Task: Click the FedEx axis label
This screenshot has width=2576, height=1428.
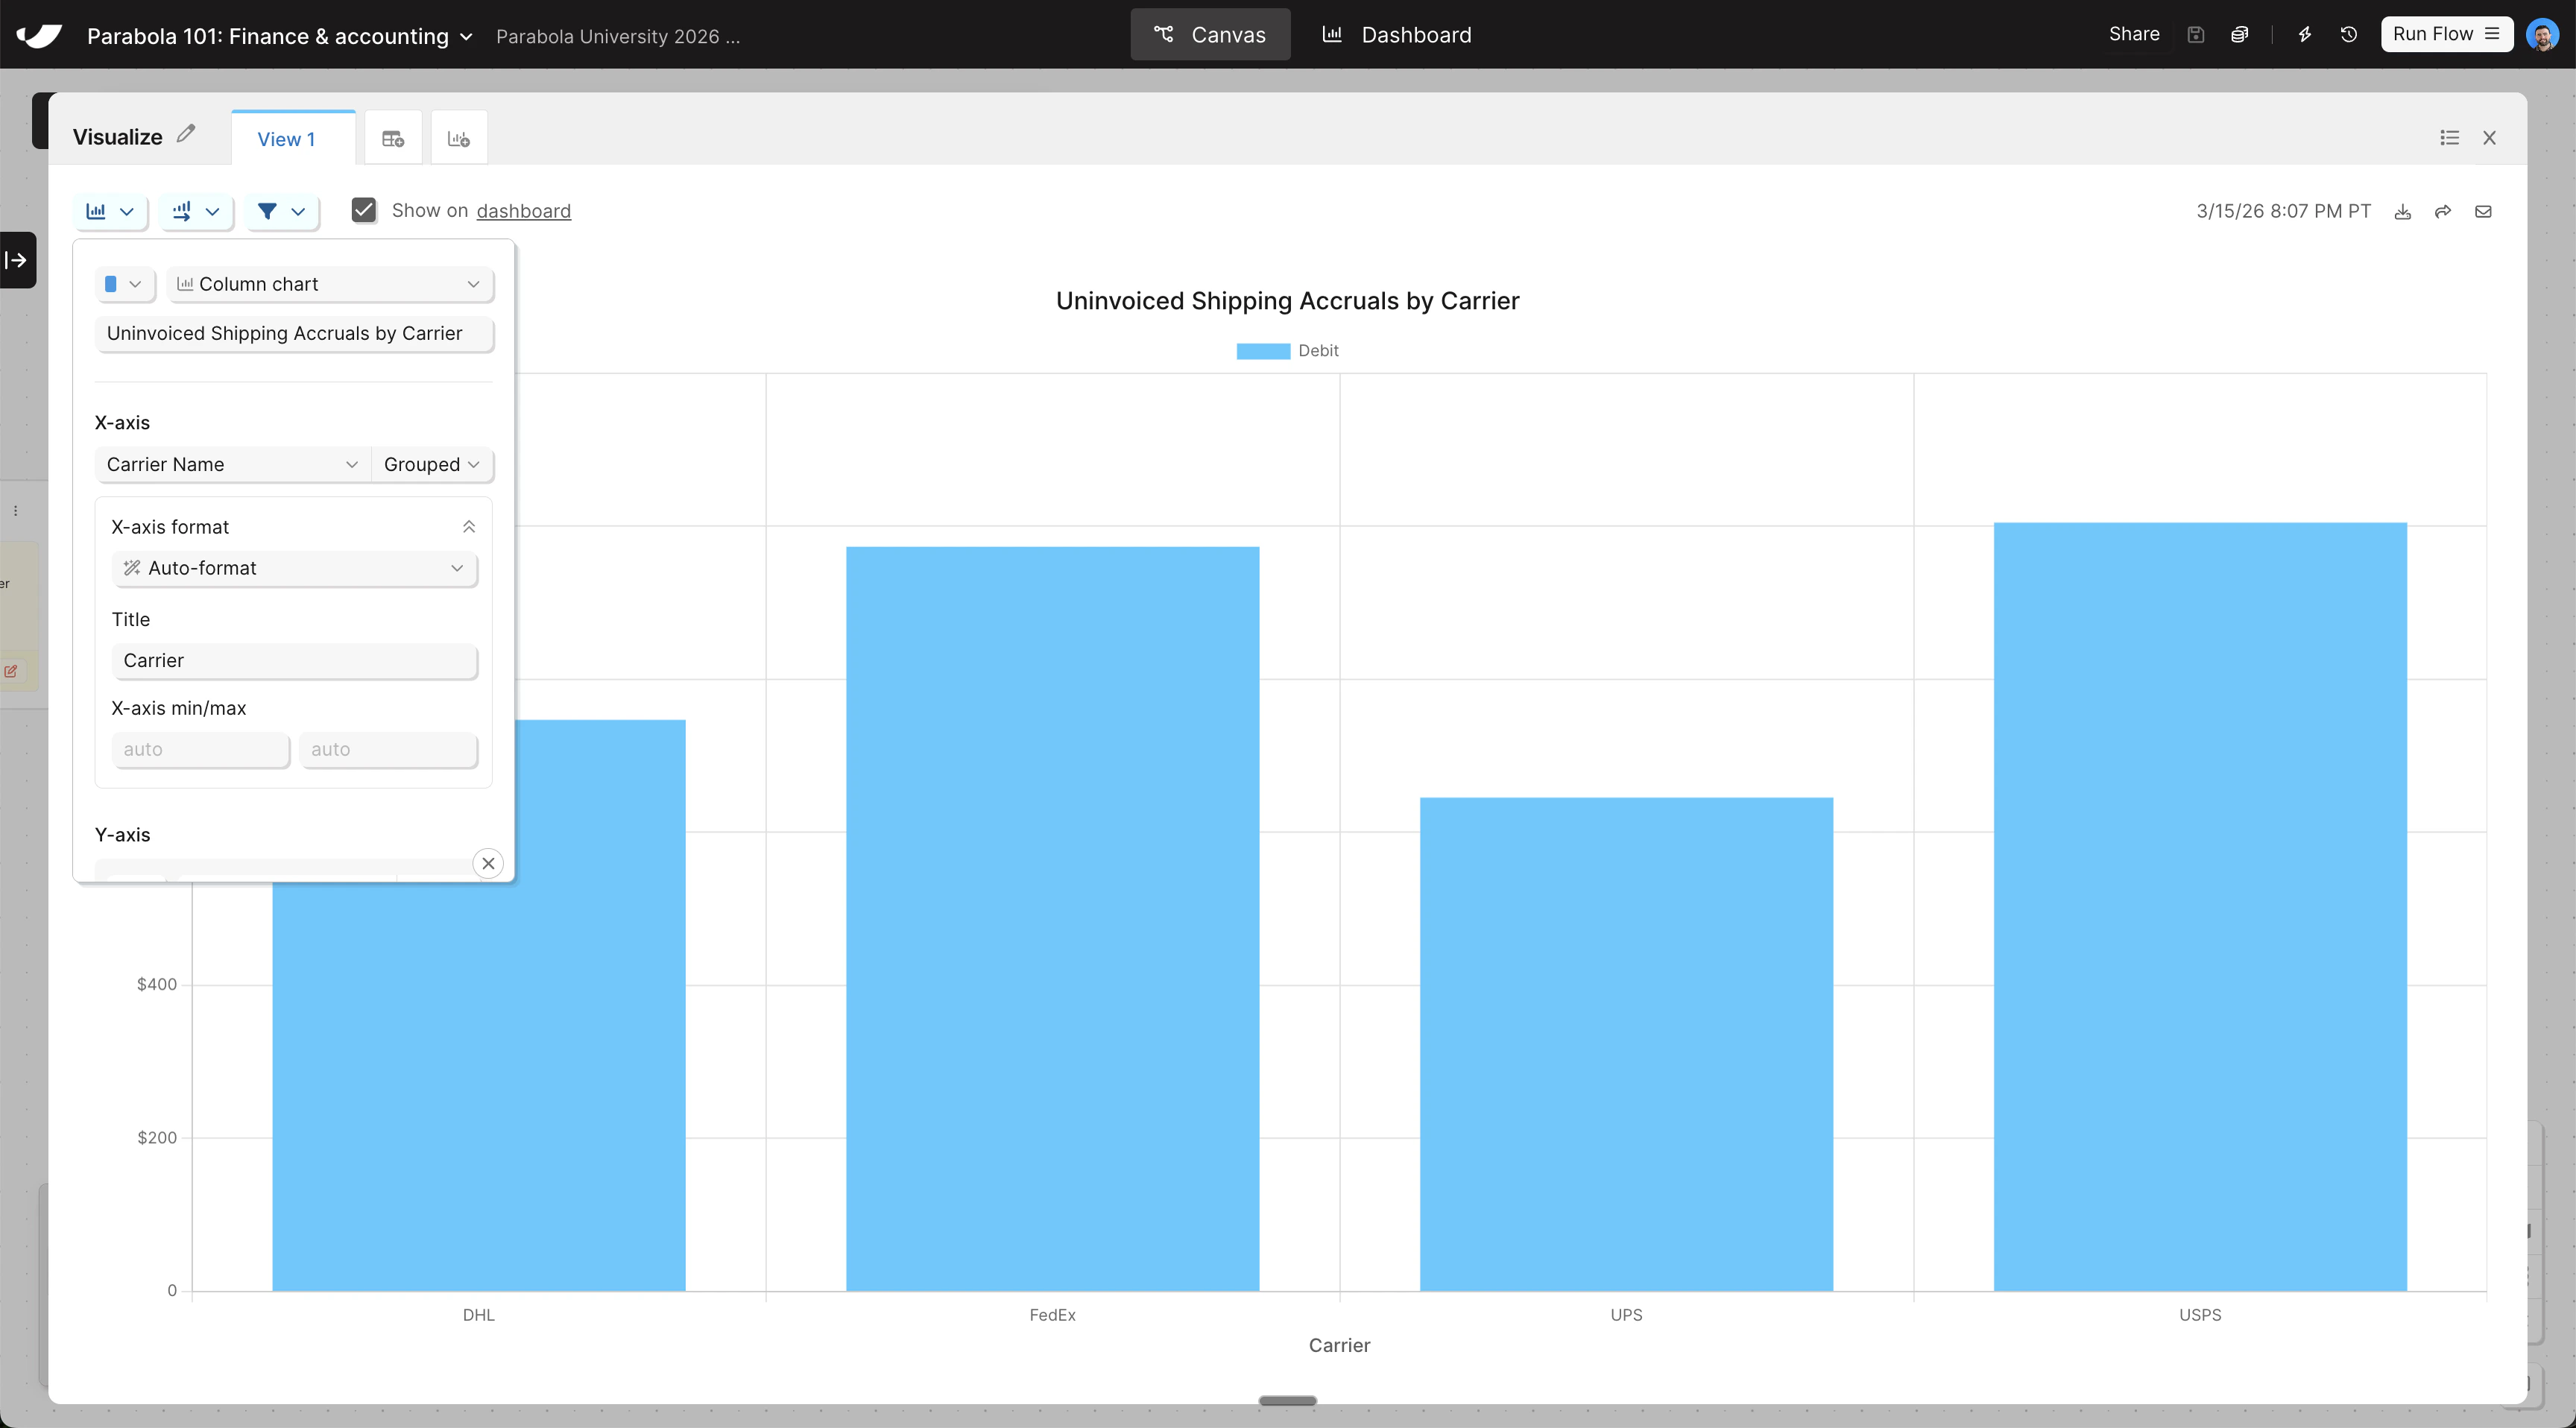Action: tap(1052, 1315)
